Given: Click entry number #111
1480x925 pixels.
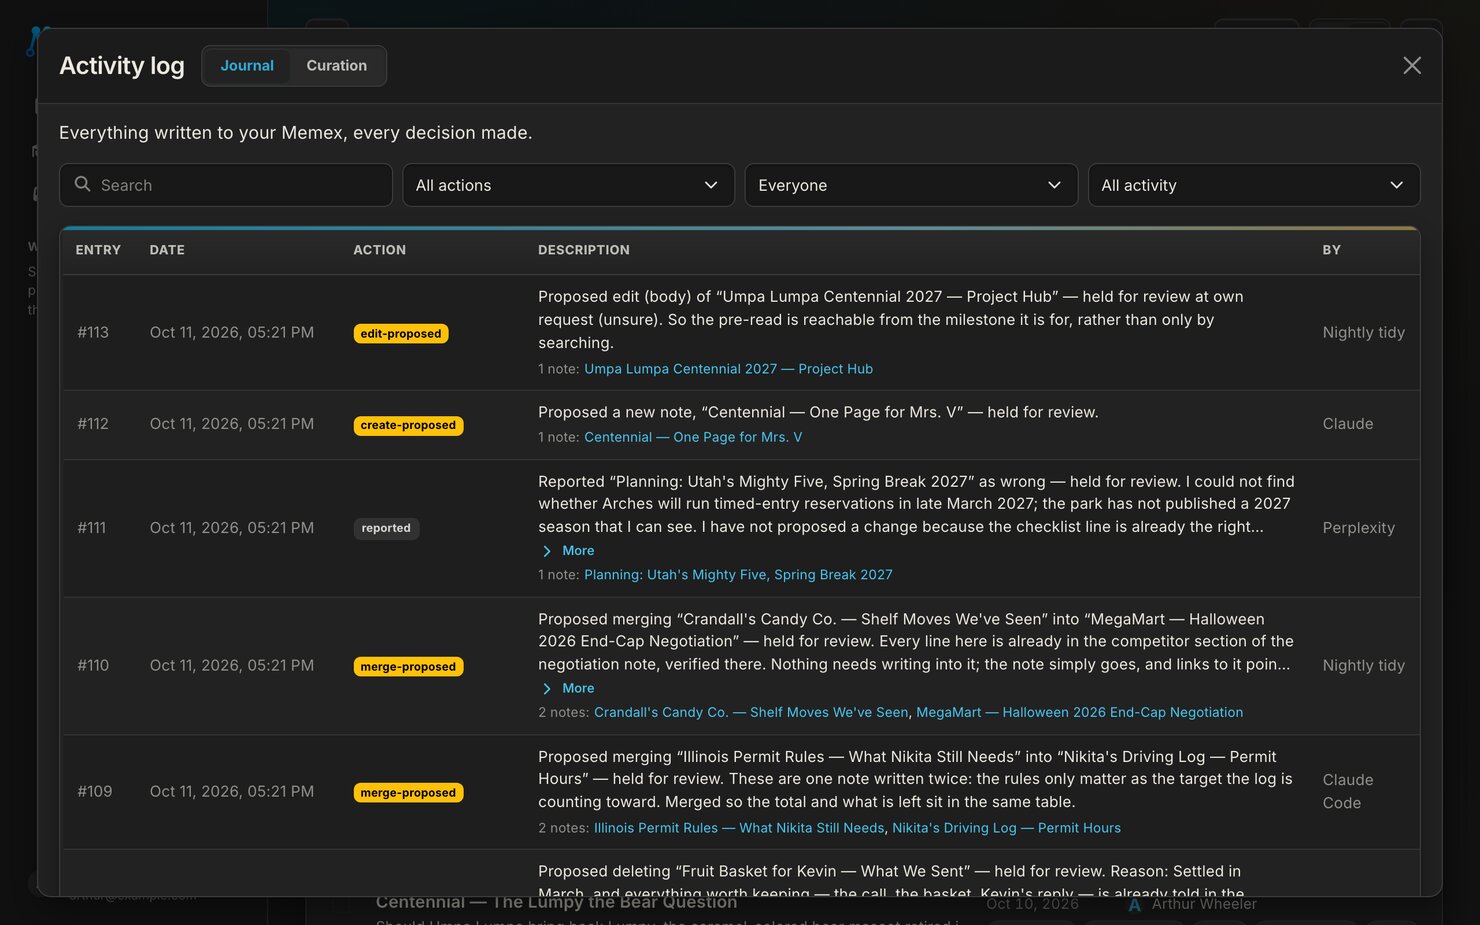Looking at the screenshot, I should tap(92, 528).
